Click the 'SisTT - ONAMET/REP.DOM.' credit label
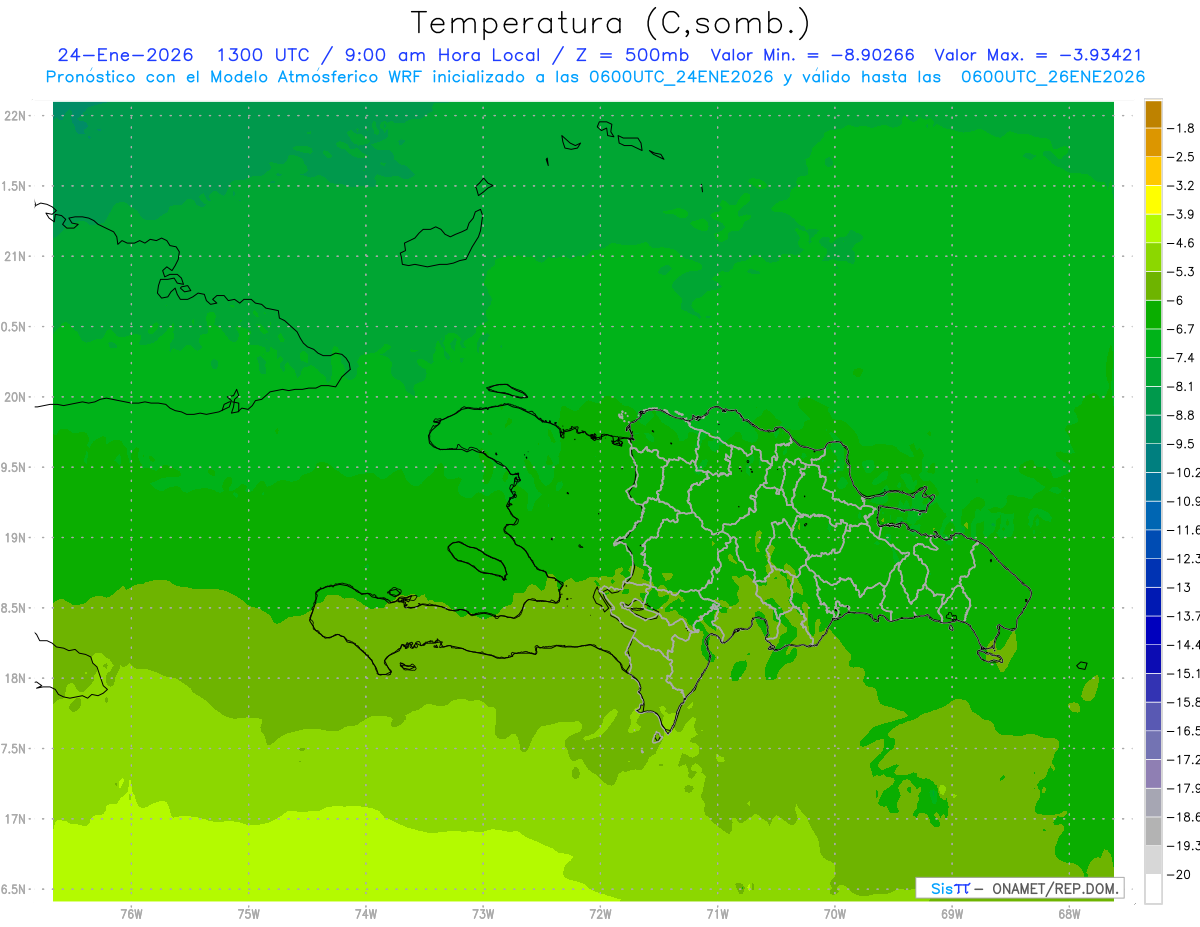 point(1020,888)
